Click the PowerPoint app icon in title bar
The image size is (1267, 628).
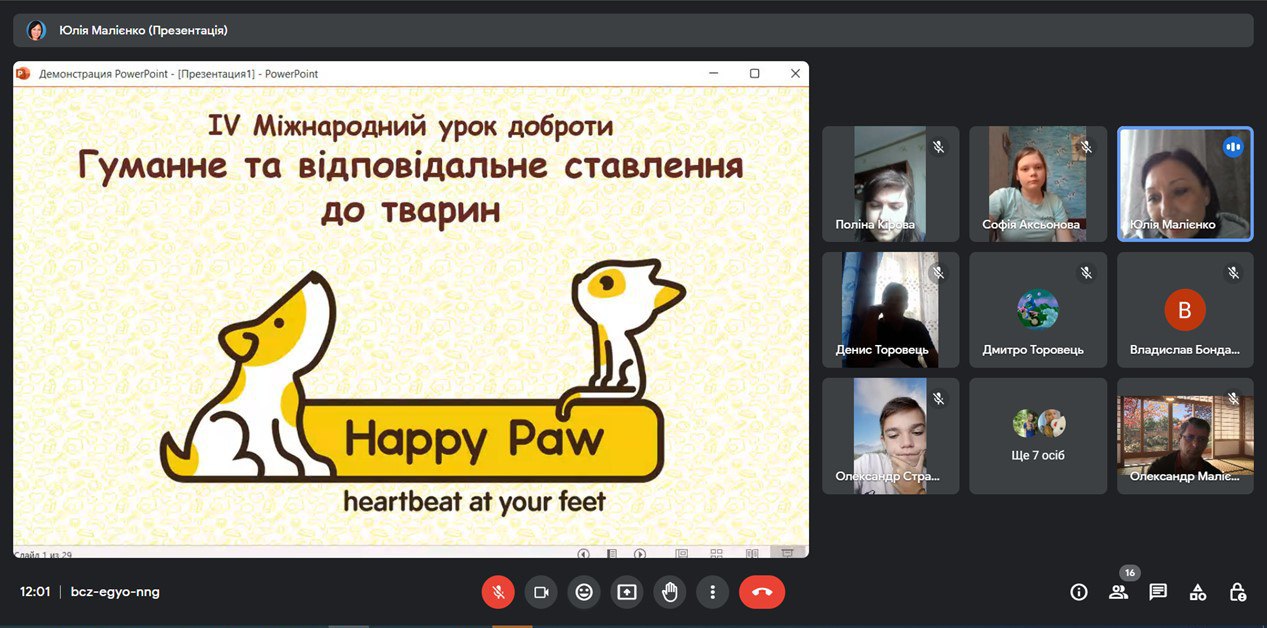(x=23, y=73)
